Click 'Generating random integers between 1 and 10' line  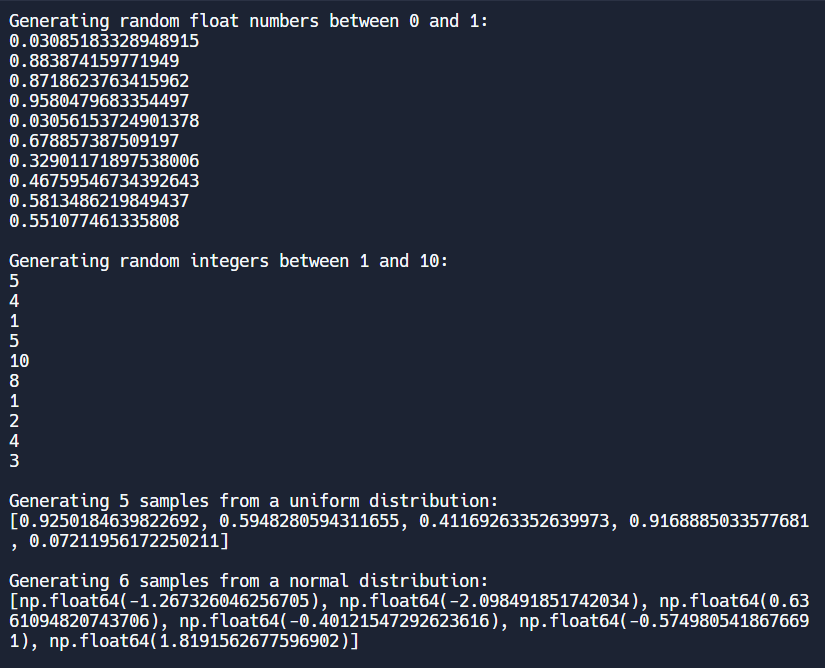click(229, 261)
